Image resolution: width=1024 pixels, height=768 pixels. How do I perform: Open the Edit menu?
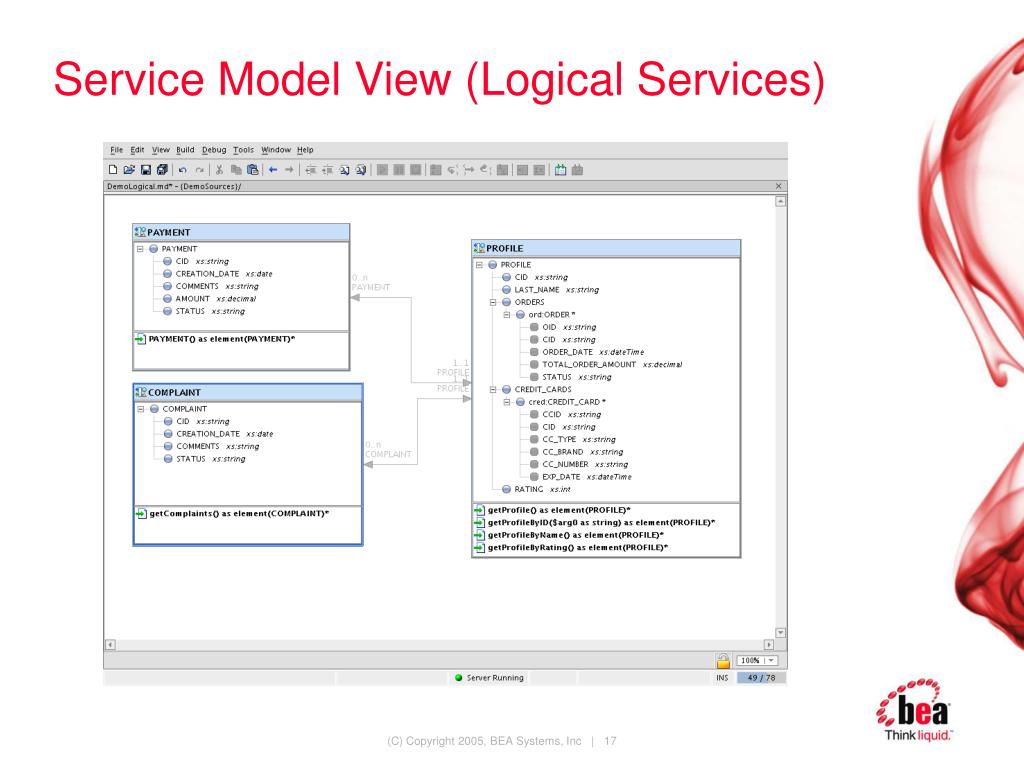(137, 150)
